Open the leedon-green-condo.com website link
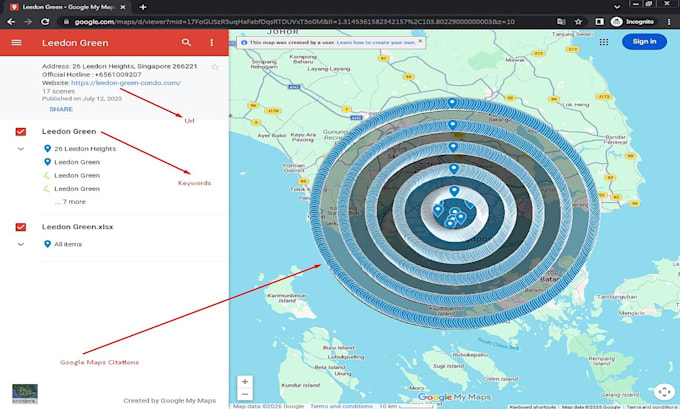 (x=126, y=82)
